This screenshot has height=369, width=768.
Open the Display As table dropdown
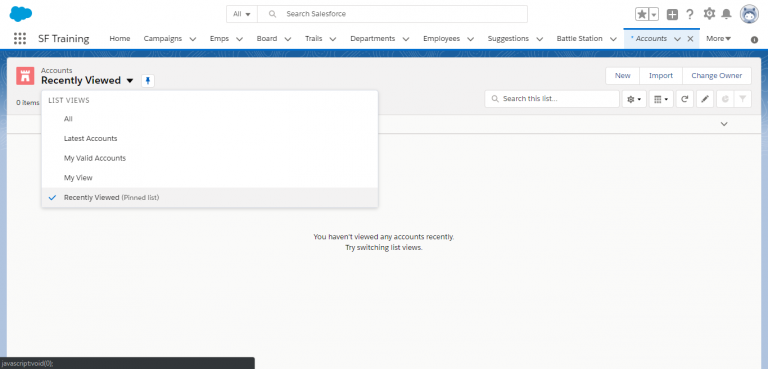pyautogui.click(x=661, y=99)
